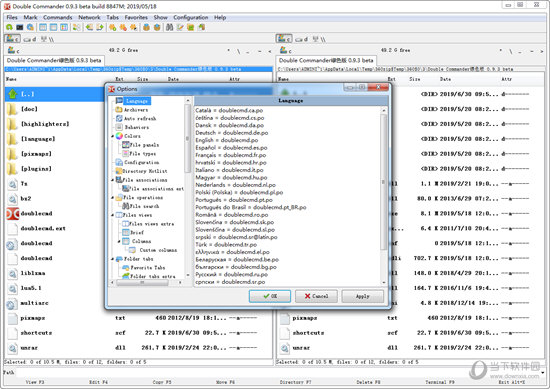Click the green up-arrow parent directory icon
The height and width of the screenshot is (389, 550).
pyautogui.click(x=12, y=94)
